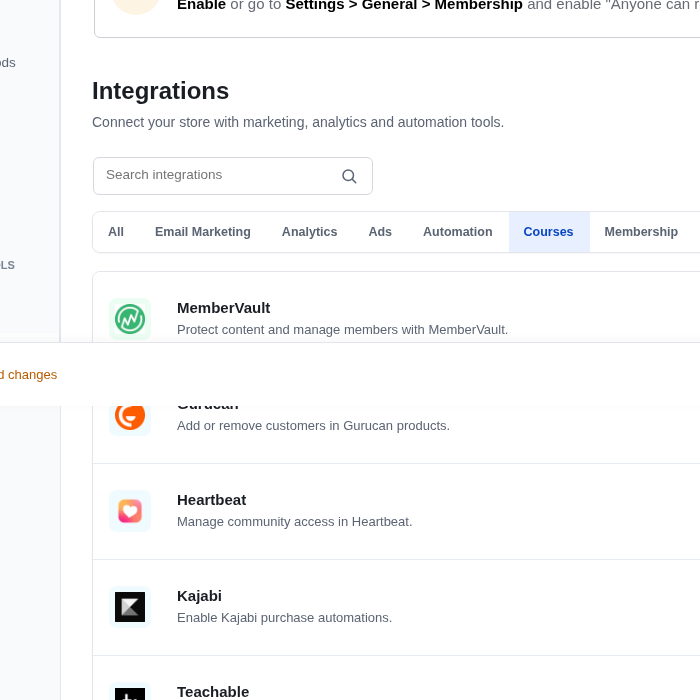Click the Teachable logo icon

(130, 692)
